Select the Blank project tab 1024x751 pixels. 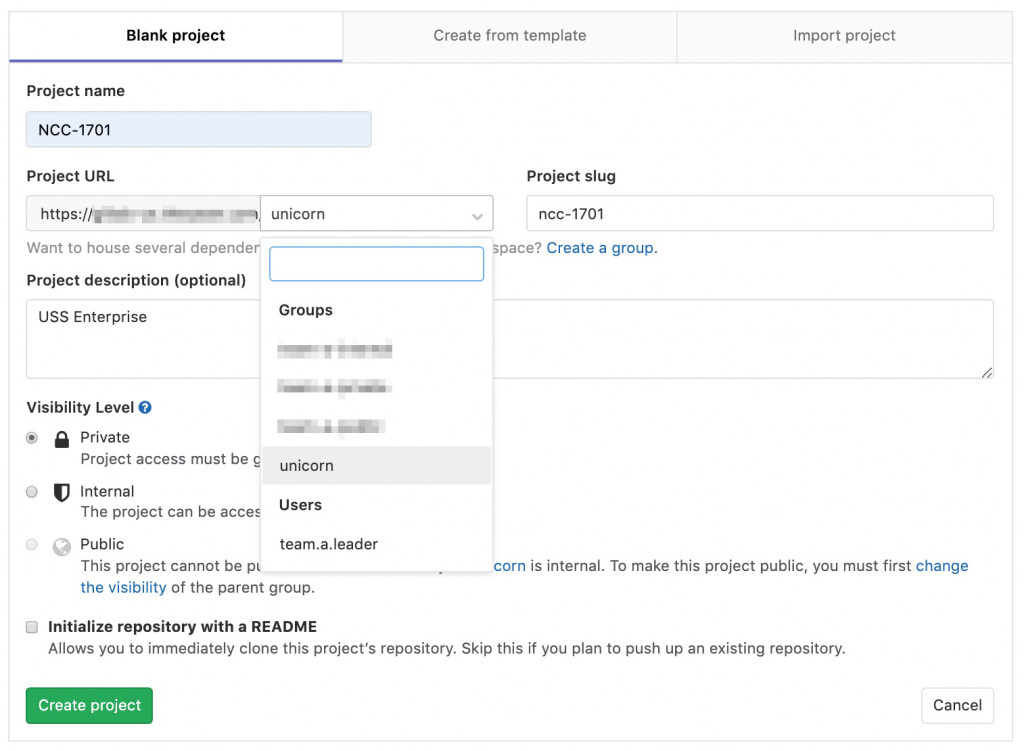click(176, 36)
